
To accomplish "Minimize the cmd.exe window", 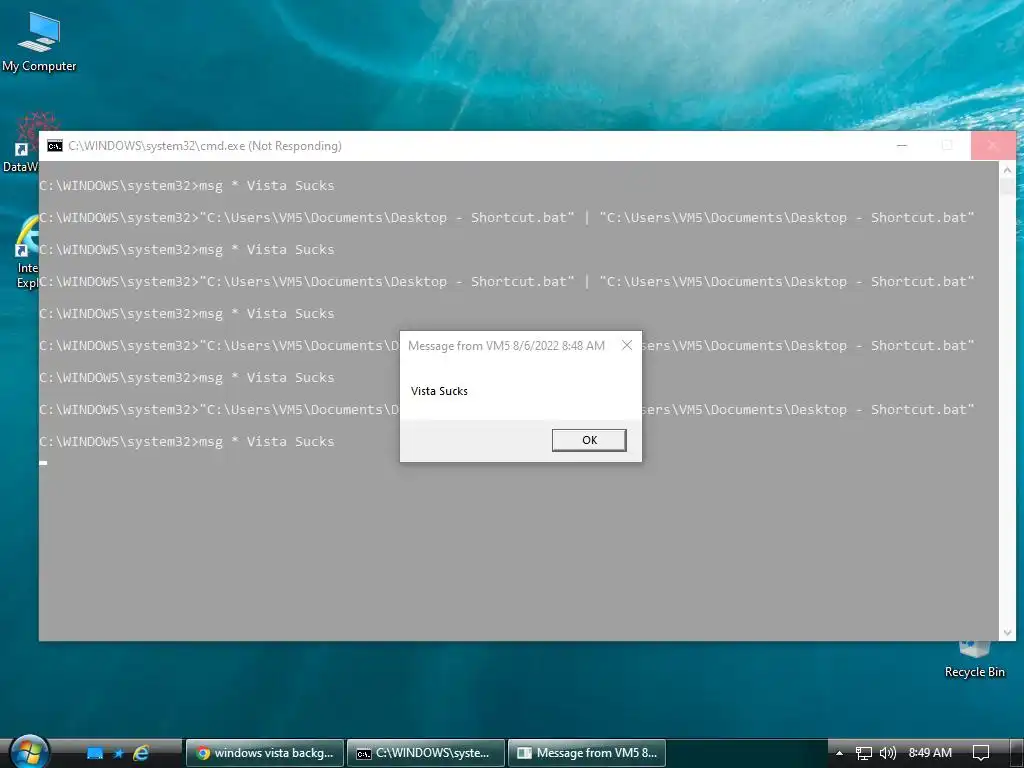I will tap(902, 146).
